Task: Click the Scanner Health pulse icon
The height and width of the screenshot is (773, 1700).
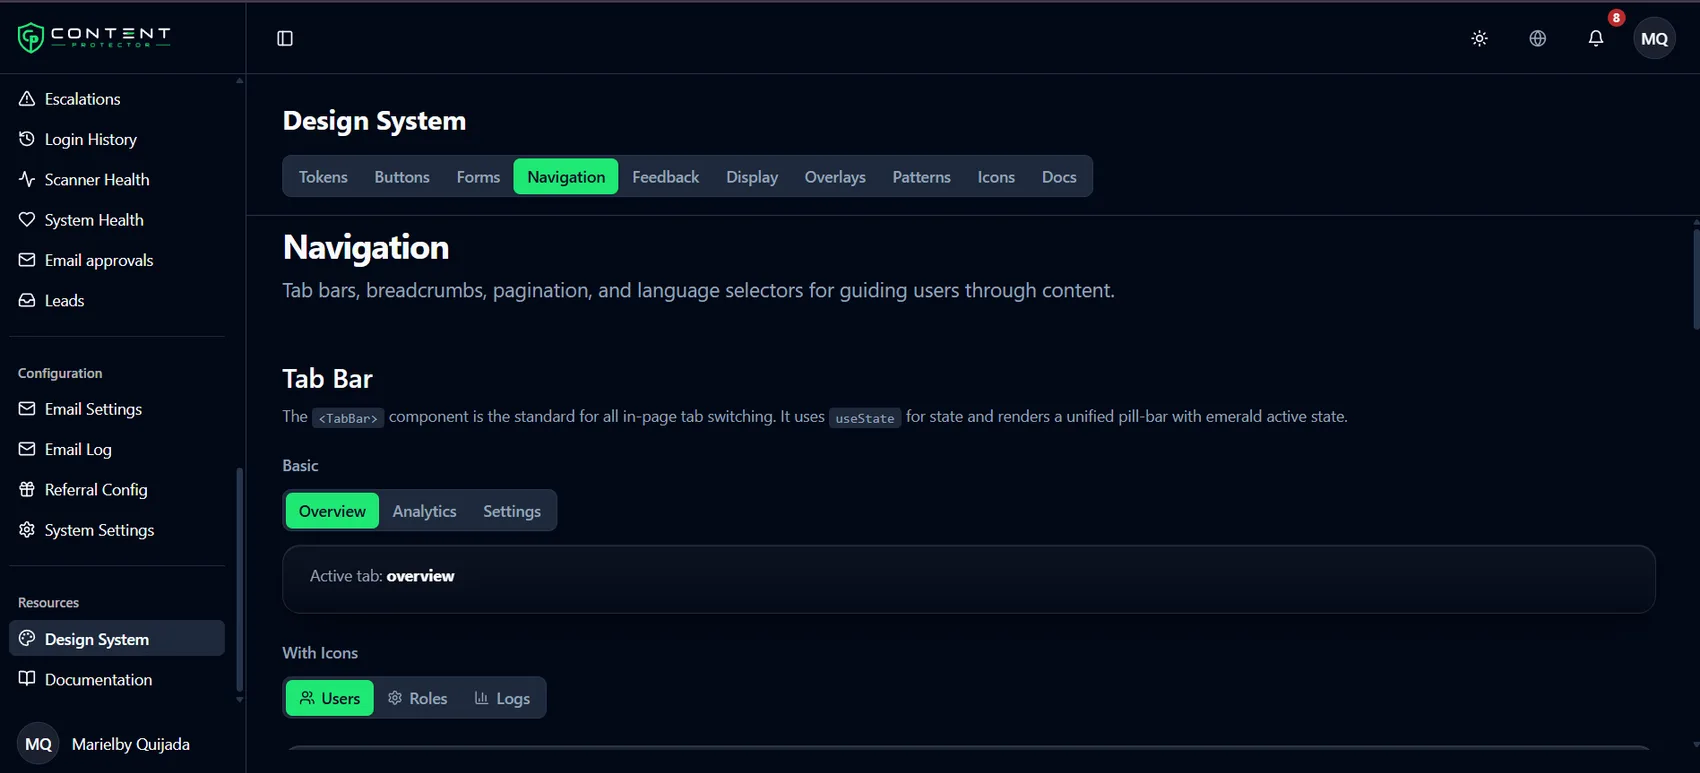Action: click(x=27, y=179)
